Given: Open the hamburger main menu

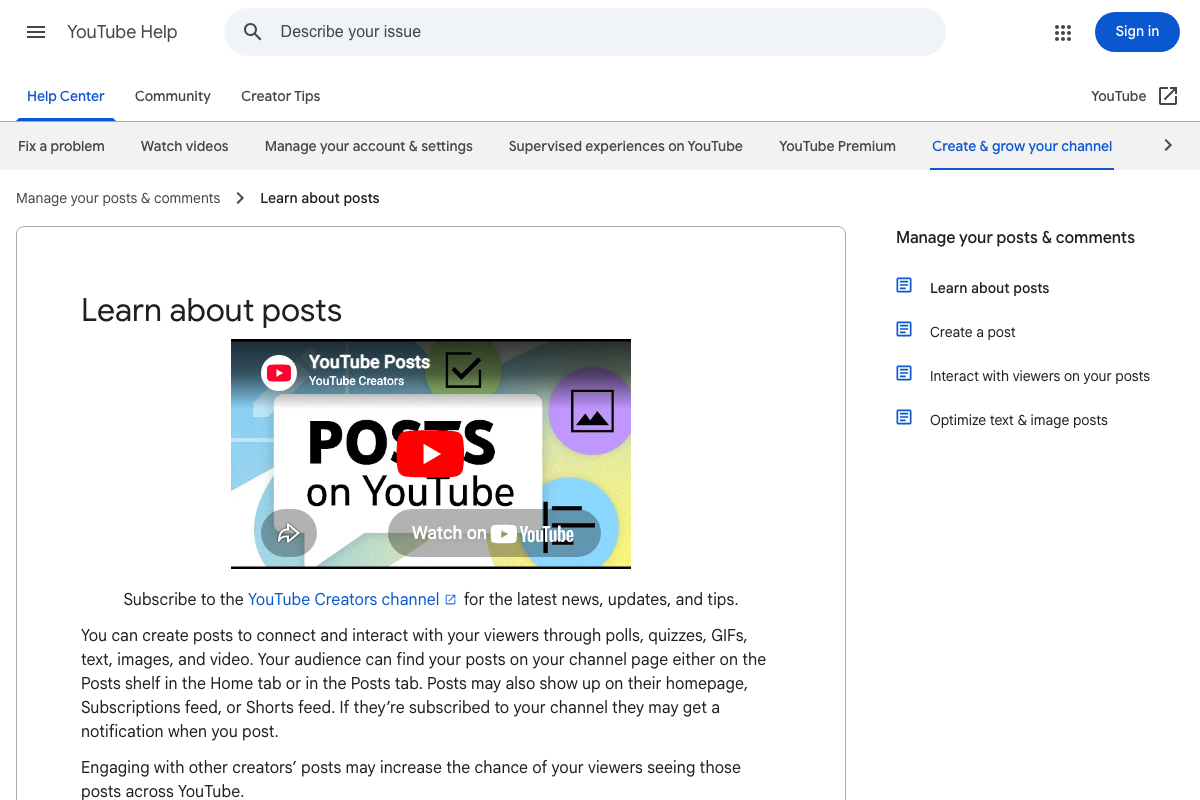Looking at the screenshot, I should coord(36,32).
